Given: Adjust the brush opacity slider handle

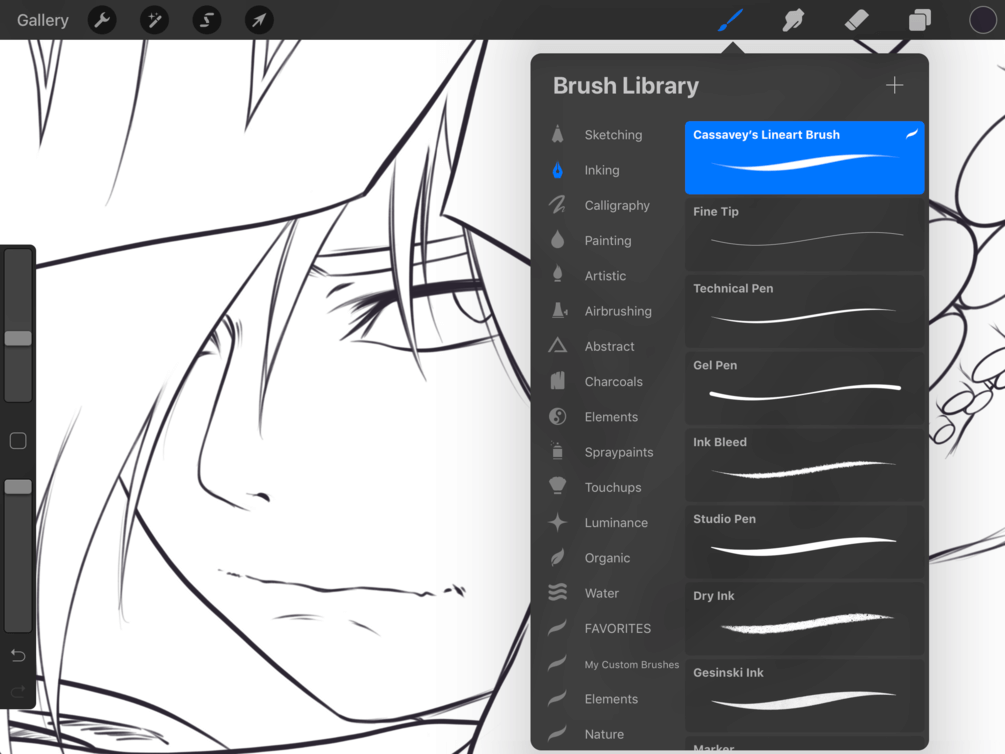Looking at the screenshot, I should pos(18,487).
